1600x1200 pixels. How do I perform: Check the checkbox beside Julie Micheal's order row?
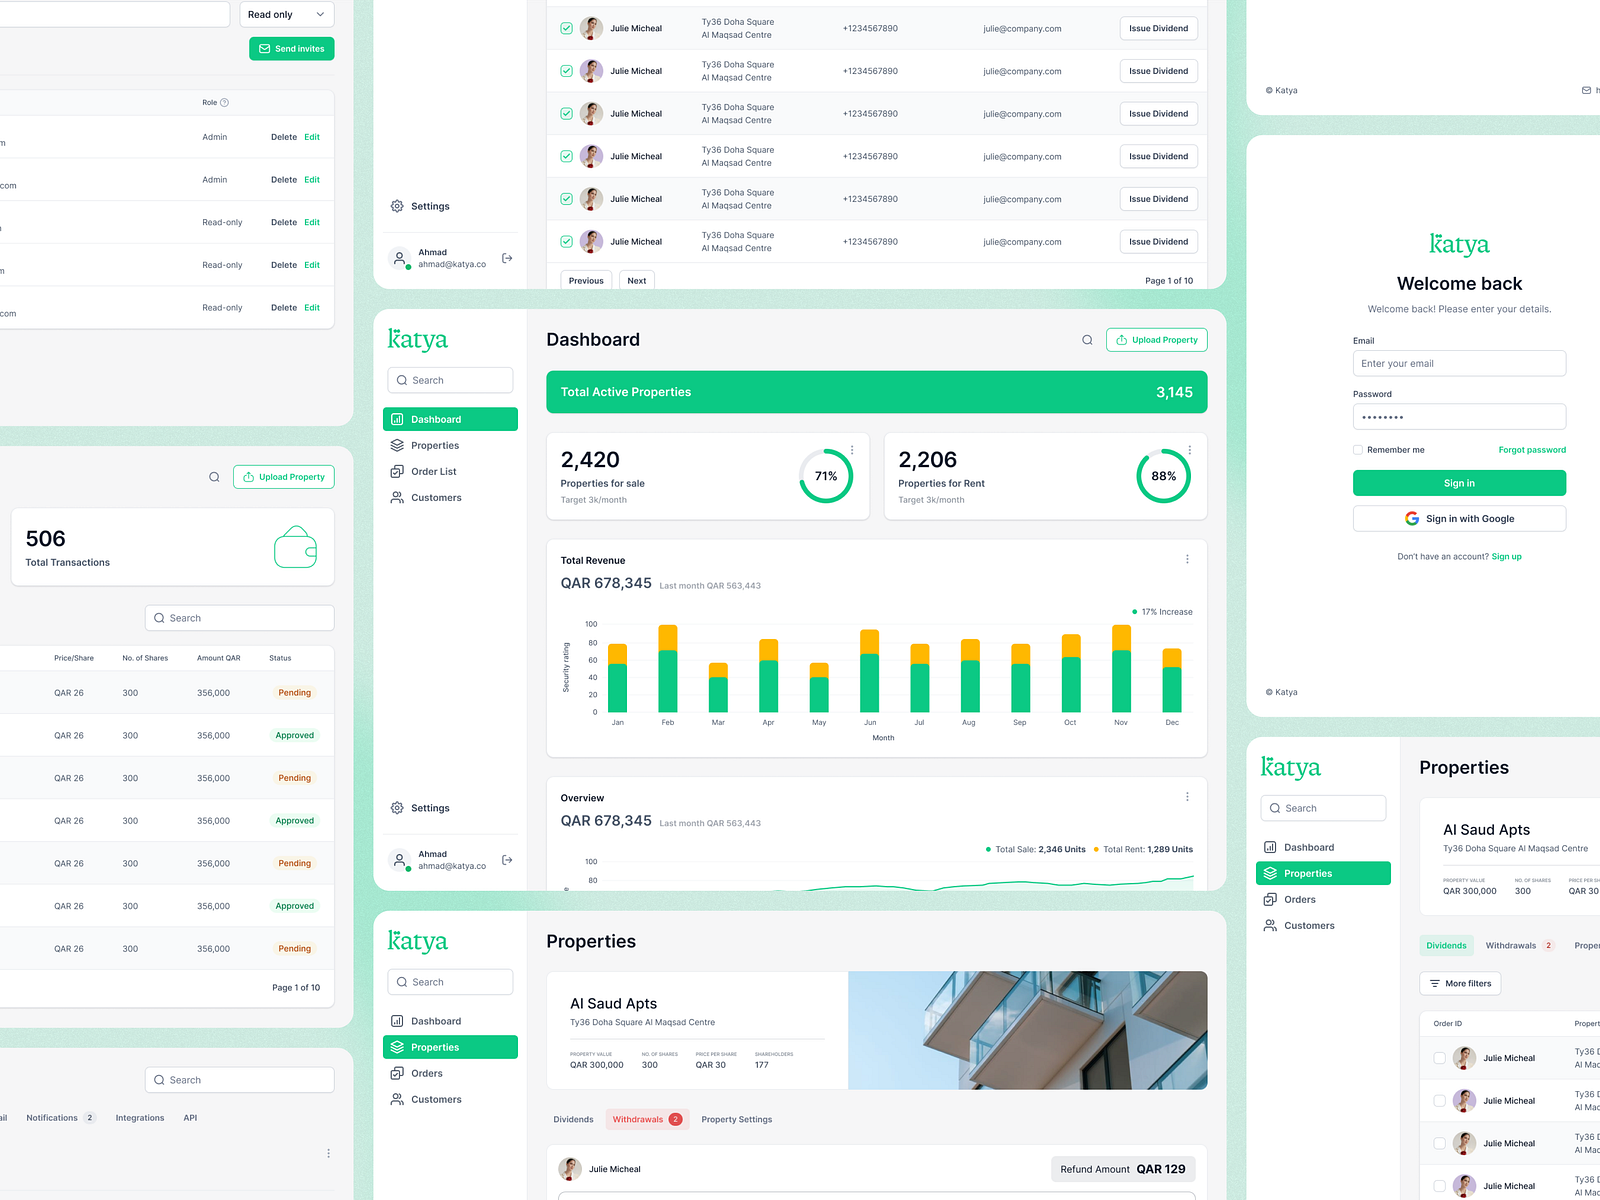pyautogui.click(x=1440, y=1058)
